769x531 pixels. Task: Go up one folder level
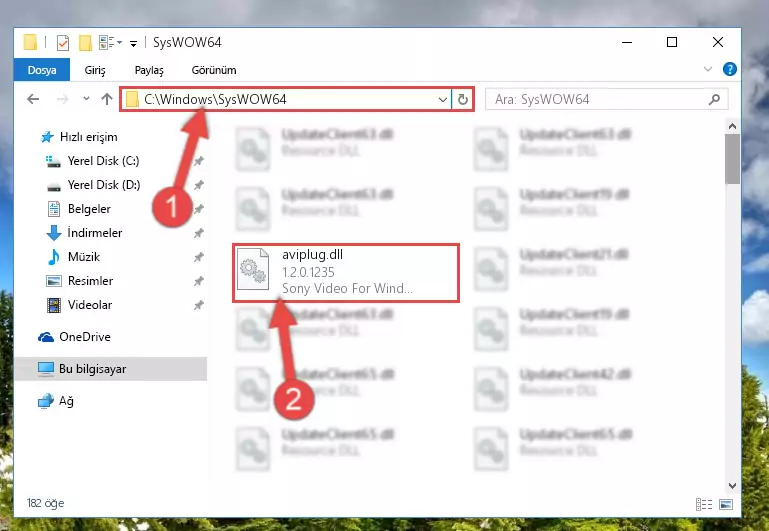click(107, 100)
